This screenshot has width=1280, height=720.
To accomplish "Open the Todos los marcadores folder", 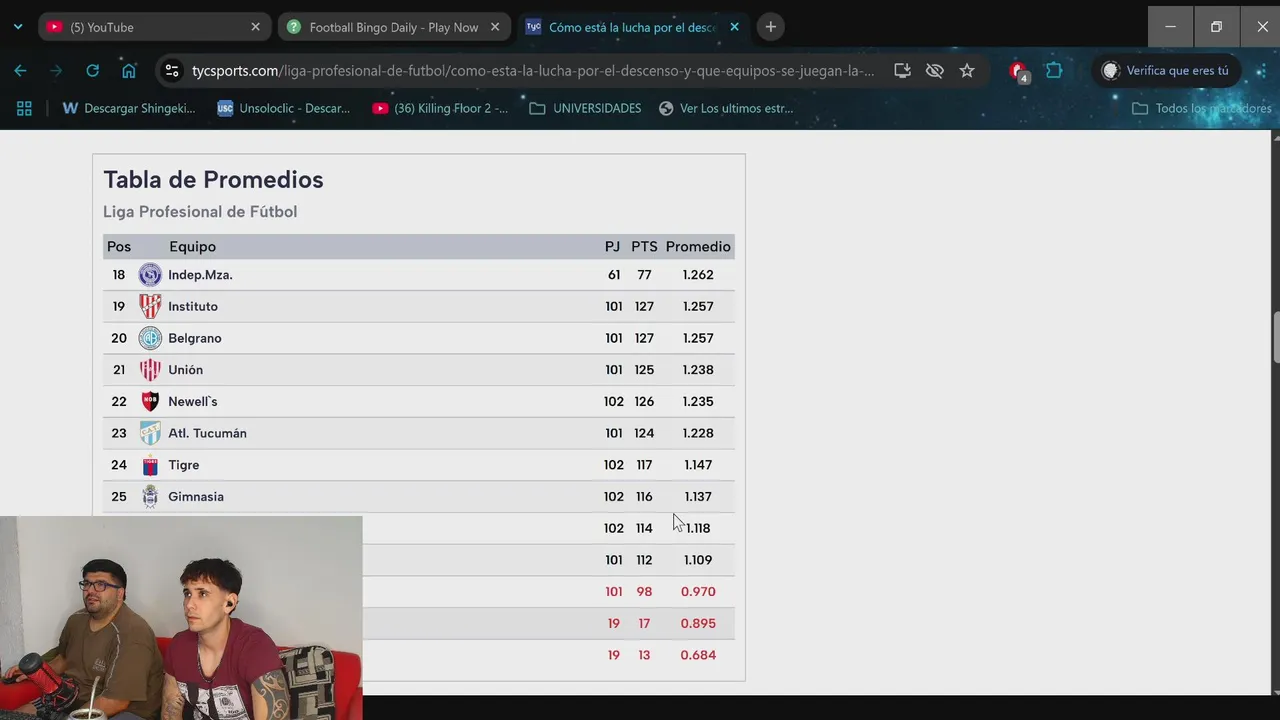I will [x=1201, y=108].
